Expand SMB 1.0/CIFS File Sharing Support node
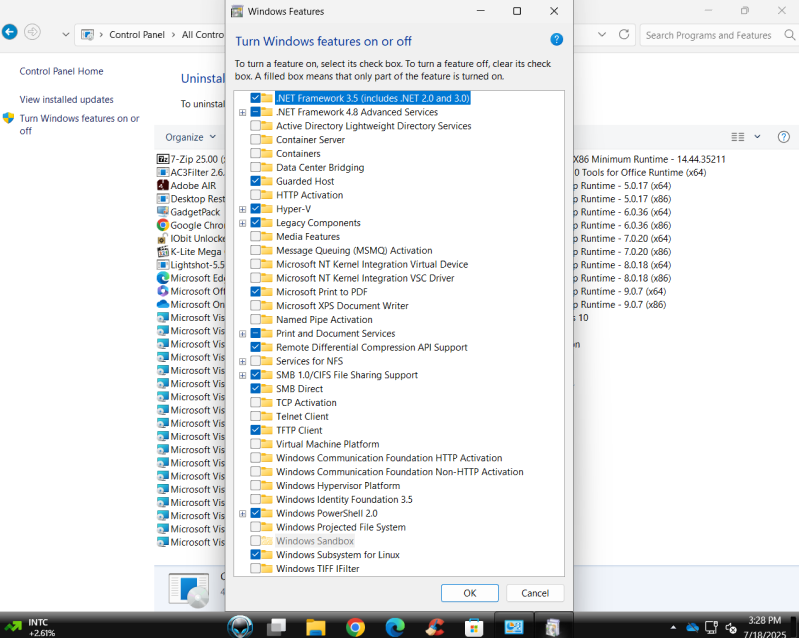The height and width of the screenshot is (638, 799). click(243, 375)
